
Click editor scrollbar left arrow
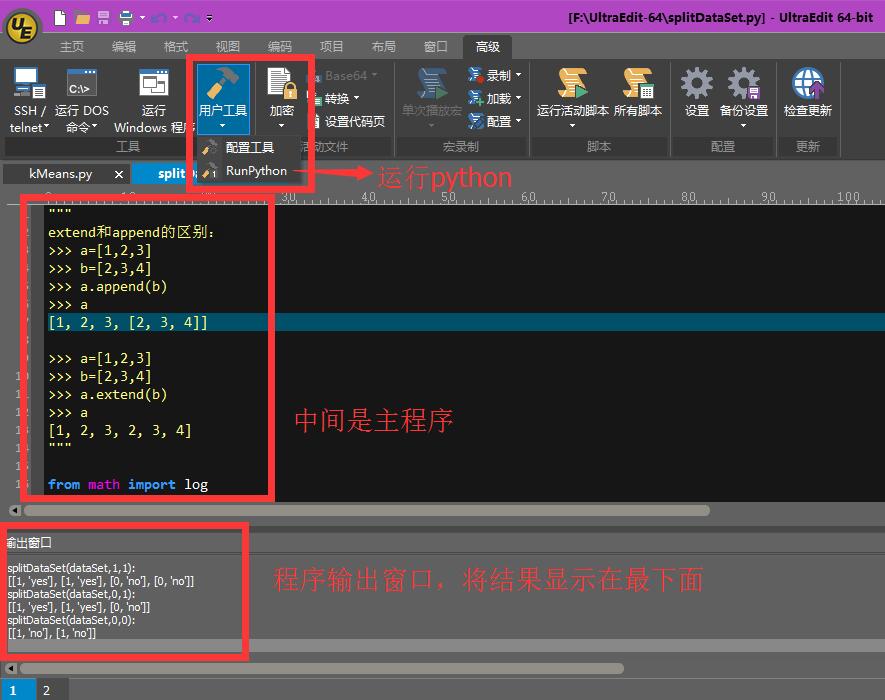(15, 510)
